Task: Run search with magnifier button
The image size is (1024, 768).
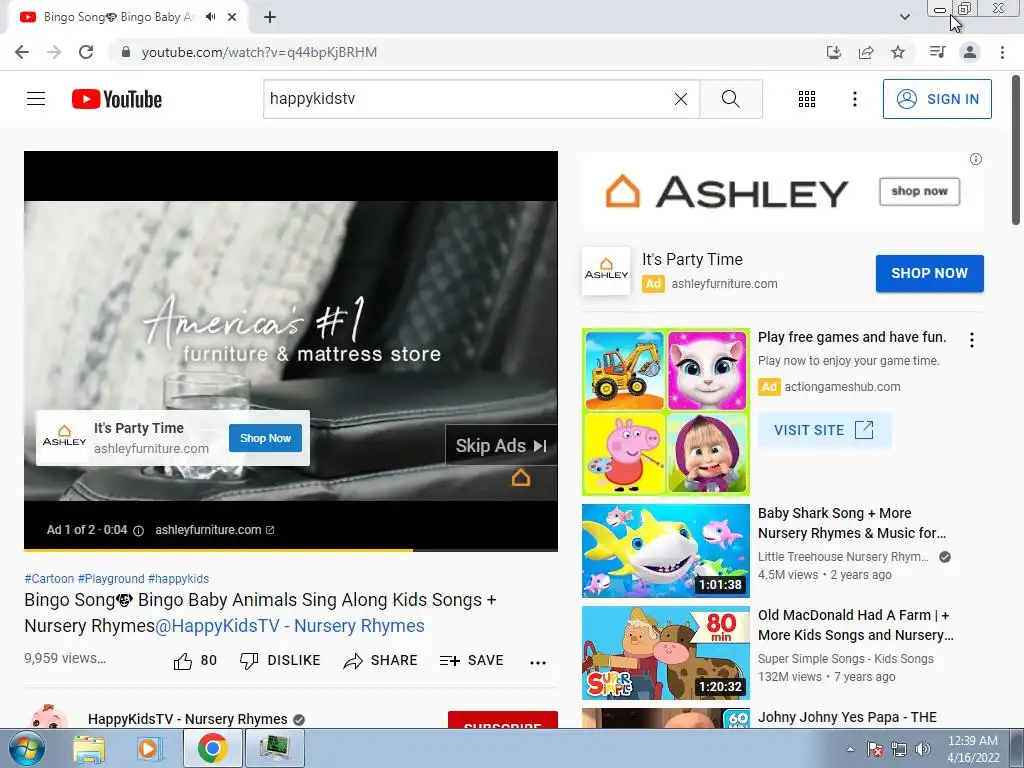Action: (731, 99)
